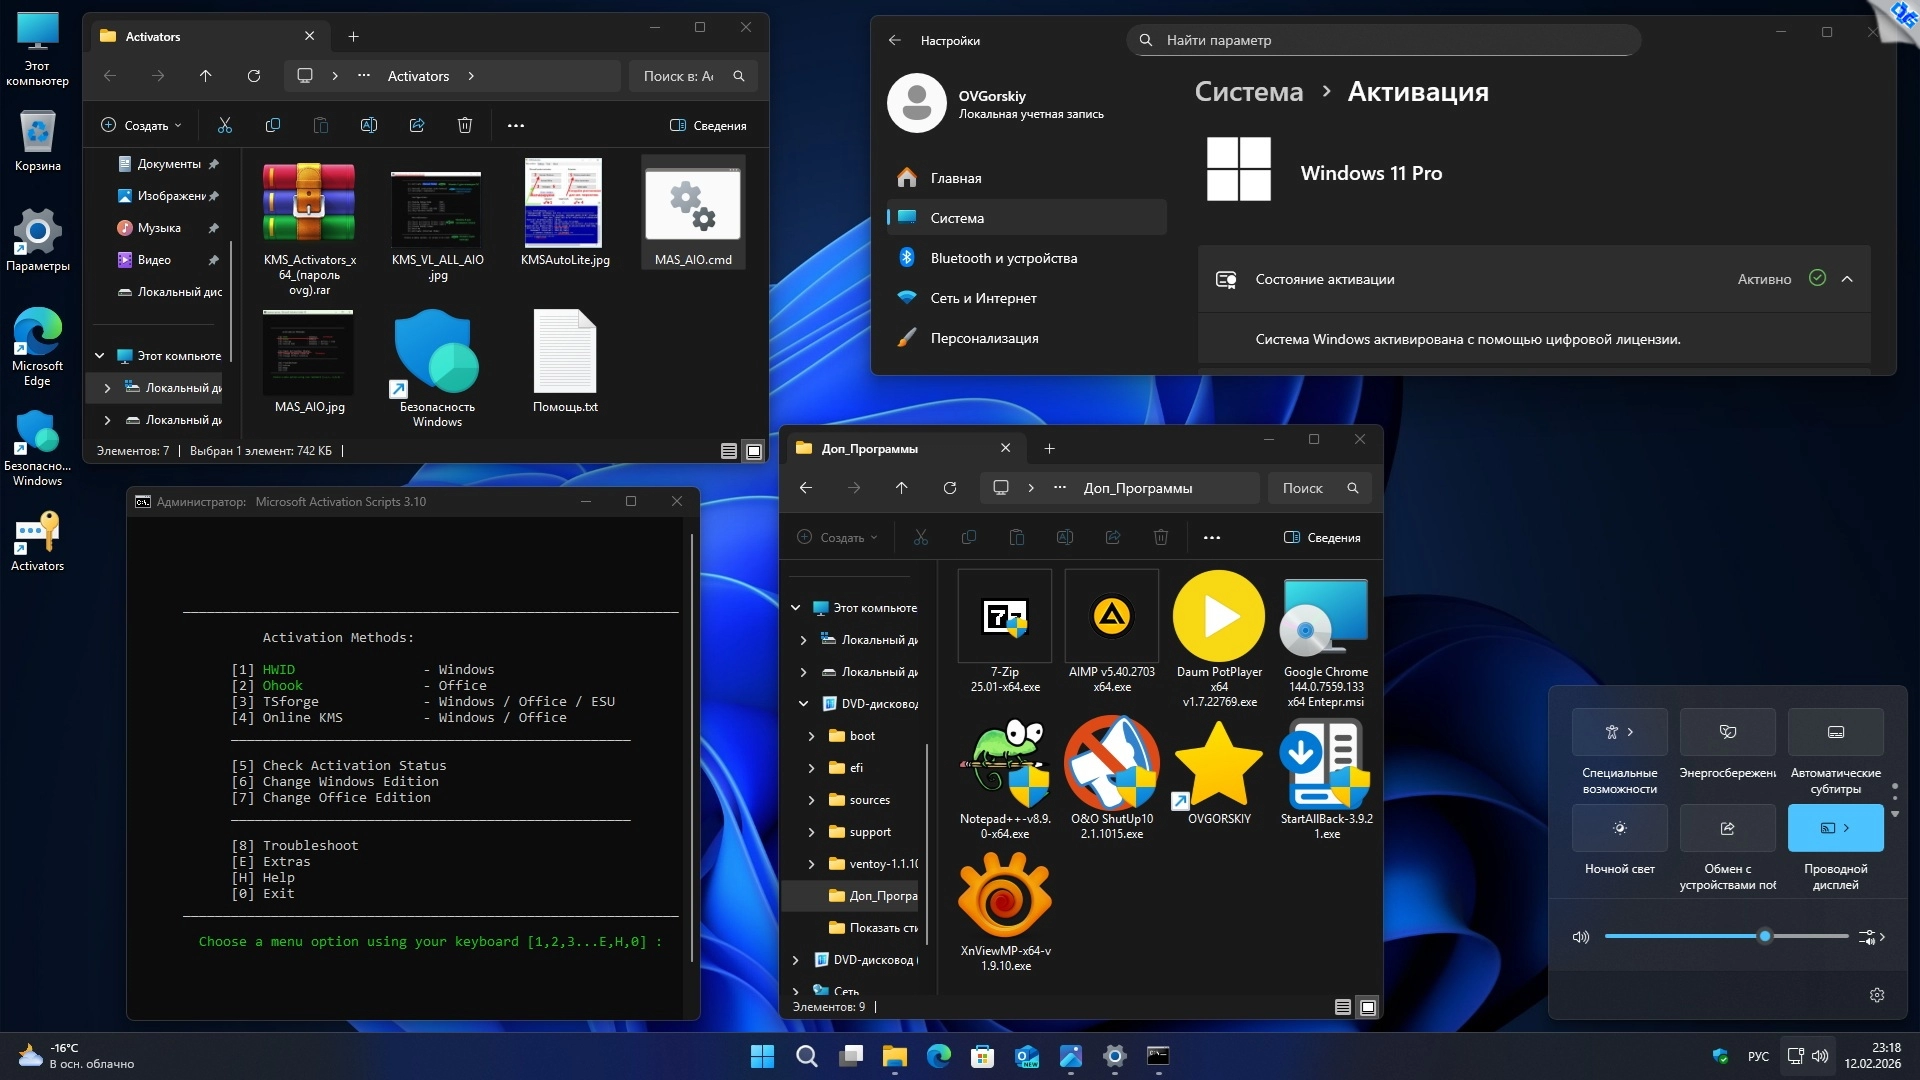Viewport: 1920px width, 1080px height.
Task: Toggle the Энергосбережение quick setting
Action: [x=1727, y=732]
